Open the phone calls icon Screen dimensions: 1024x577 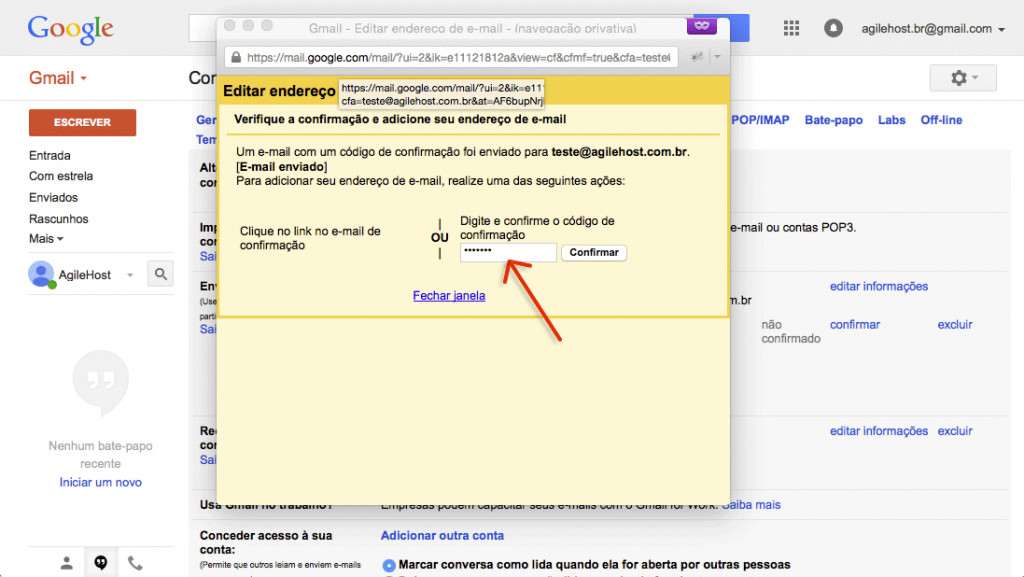(135, 563)
